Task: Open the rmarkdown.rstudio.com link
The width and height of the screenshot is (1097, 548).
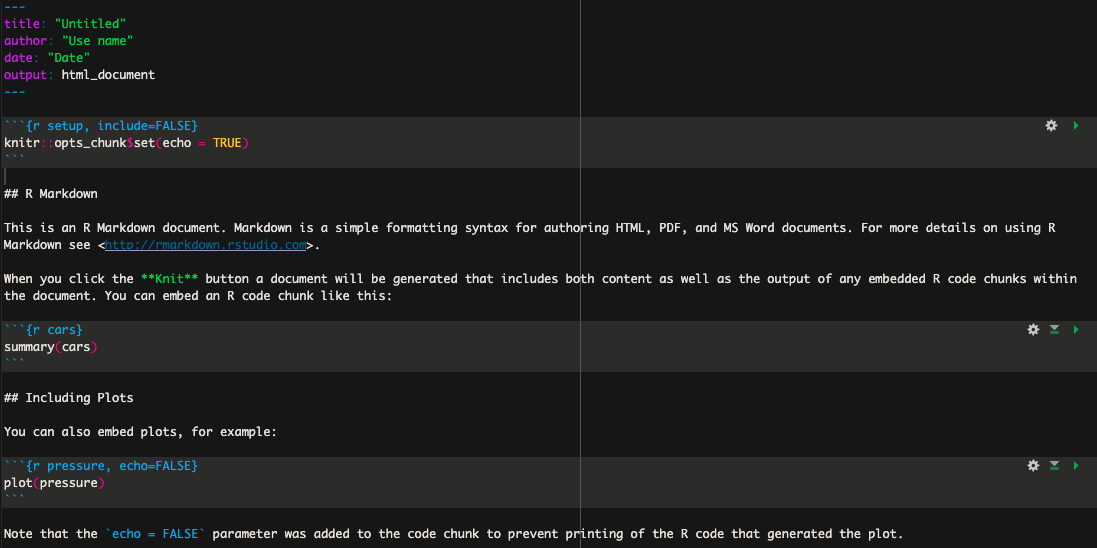Action: tap(205, 245)
